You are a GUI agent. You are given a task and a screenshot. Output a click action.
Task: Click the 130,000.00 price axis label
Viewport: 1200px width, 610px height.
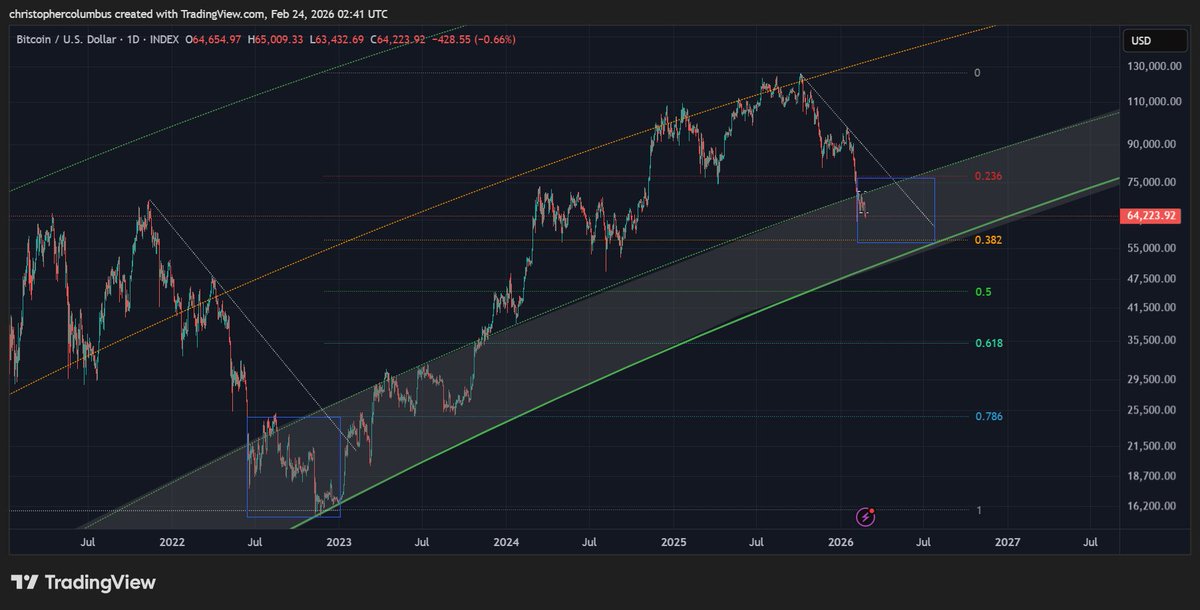tap(1153, 66)
